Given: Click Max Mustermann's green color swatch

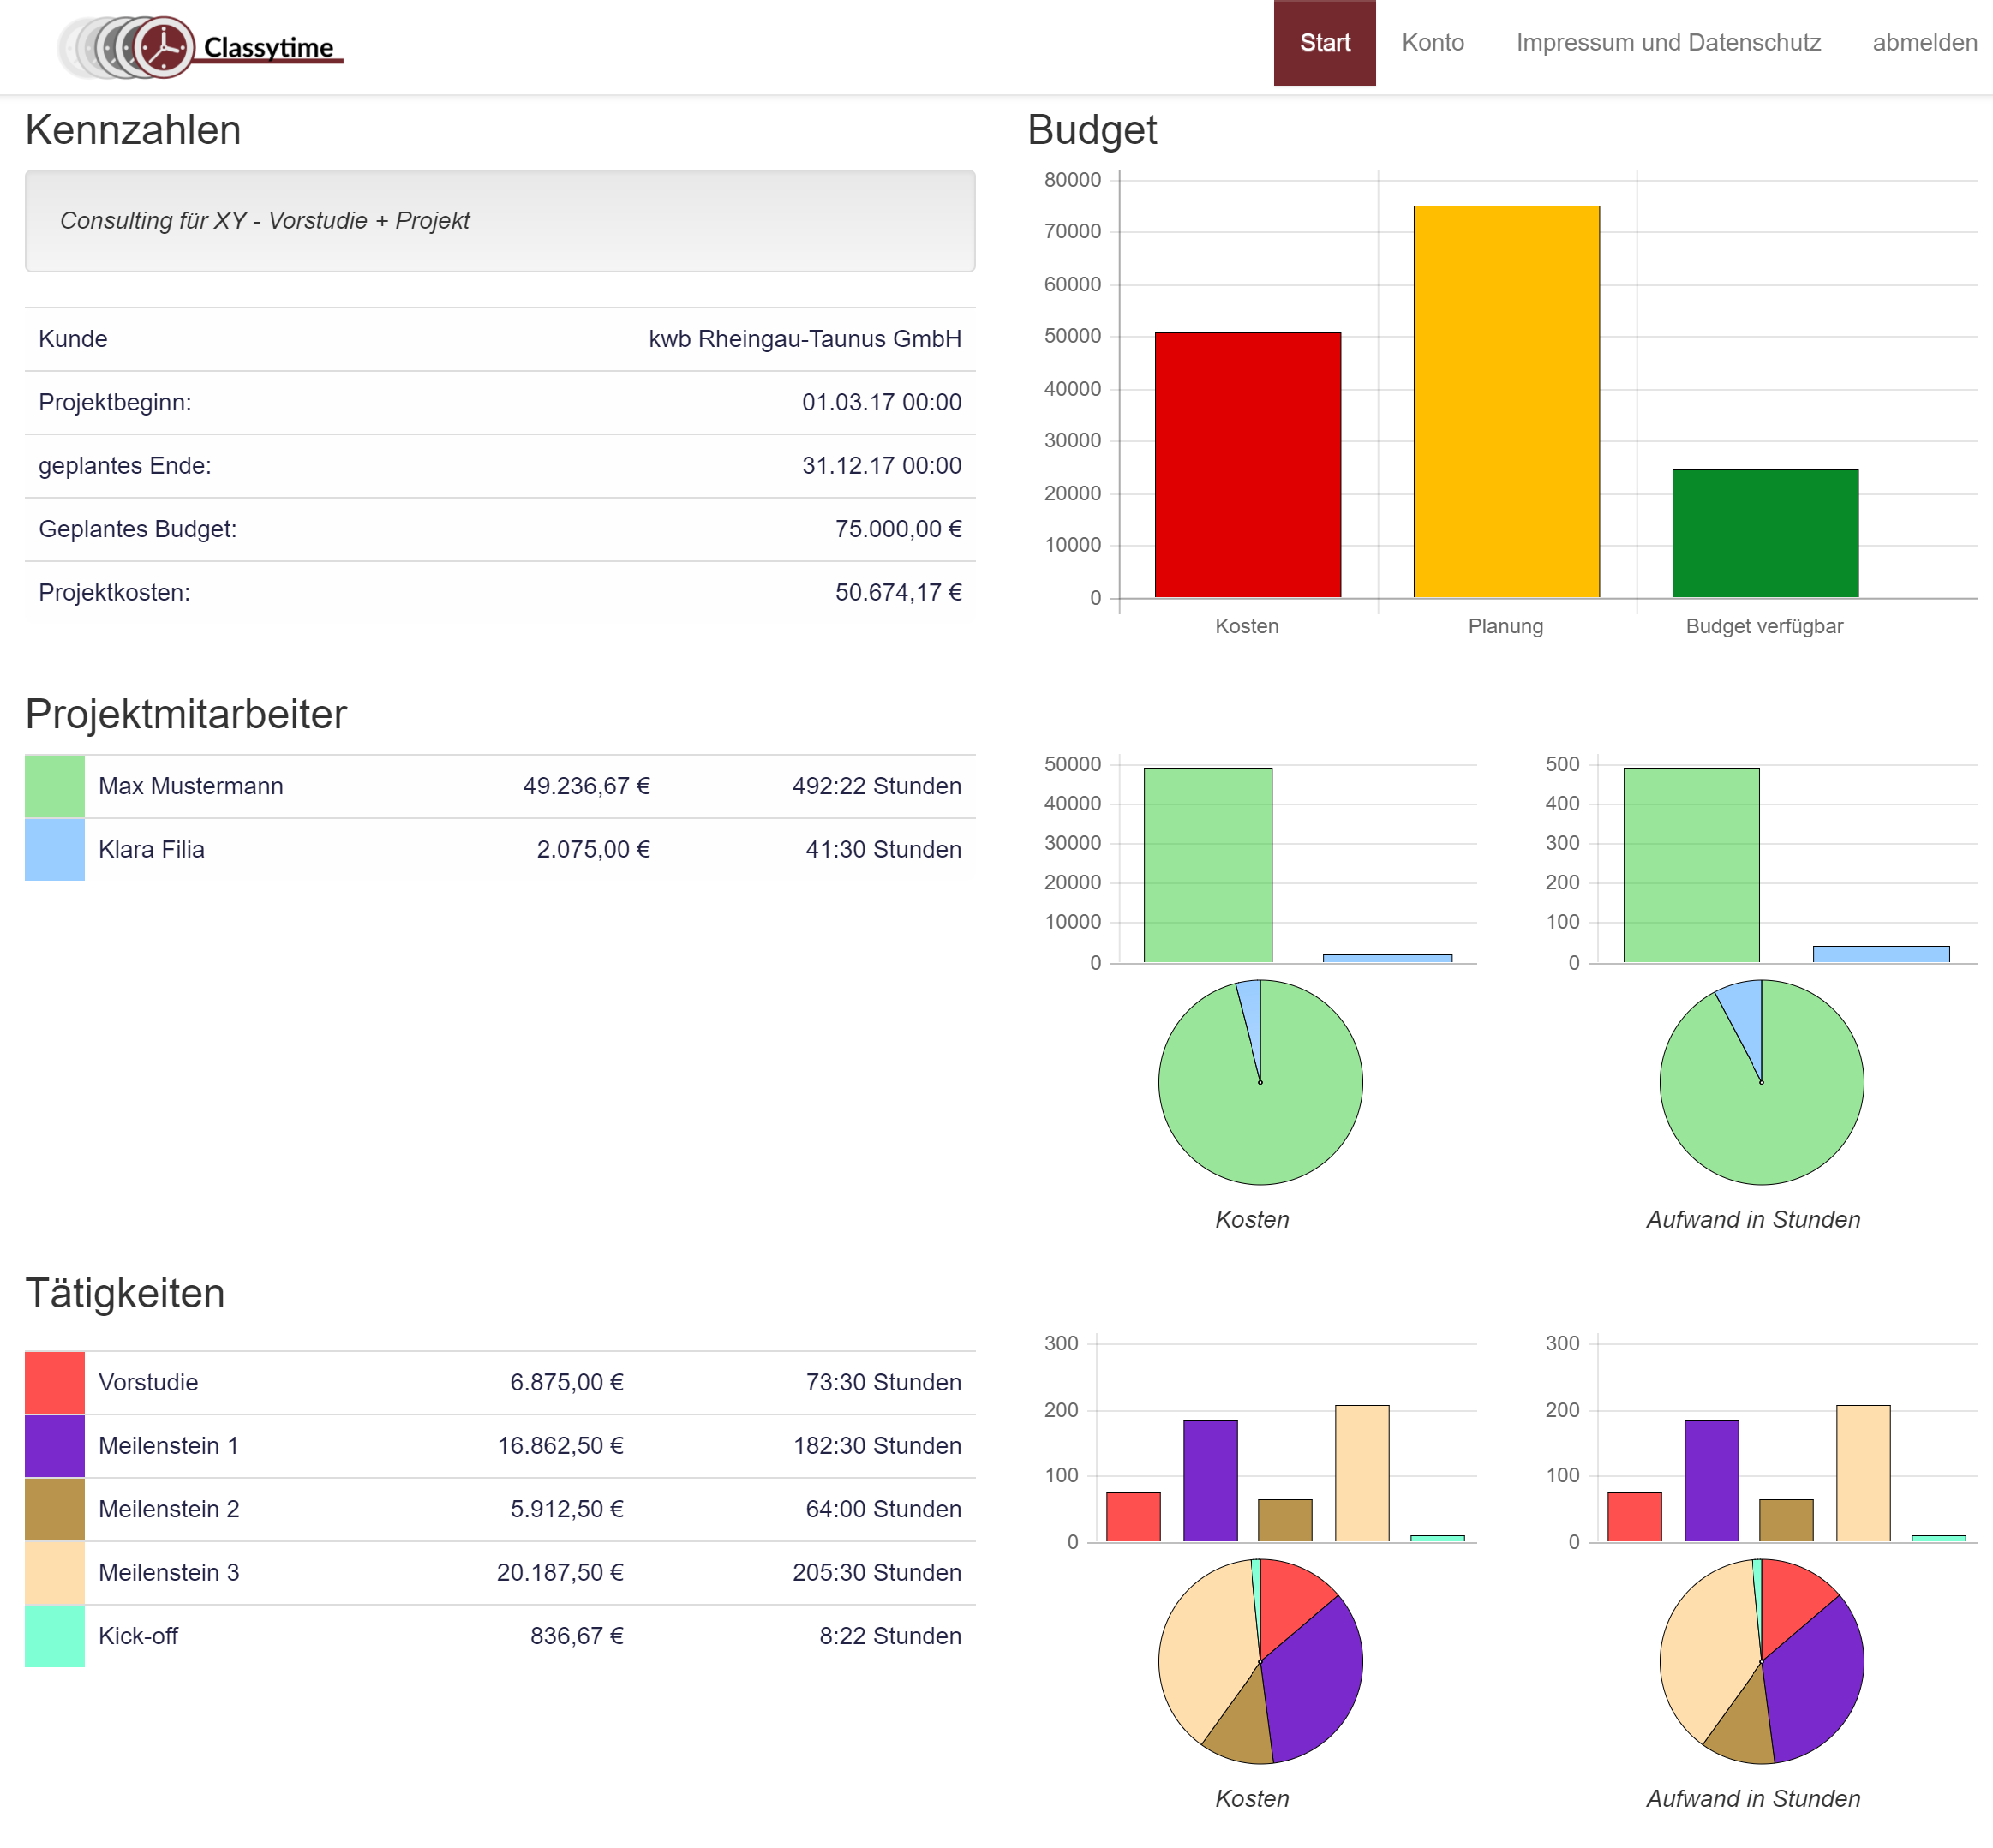Looking at the screenshot, I should point(55,786).
